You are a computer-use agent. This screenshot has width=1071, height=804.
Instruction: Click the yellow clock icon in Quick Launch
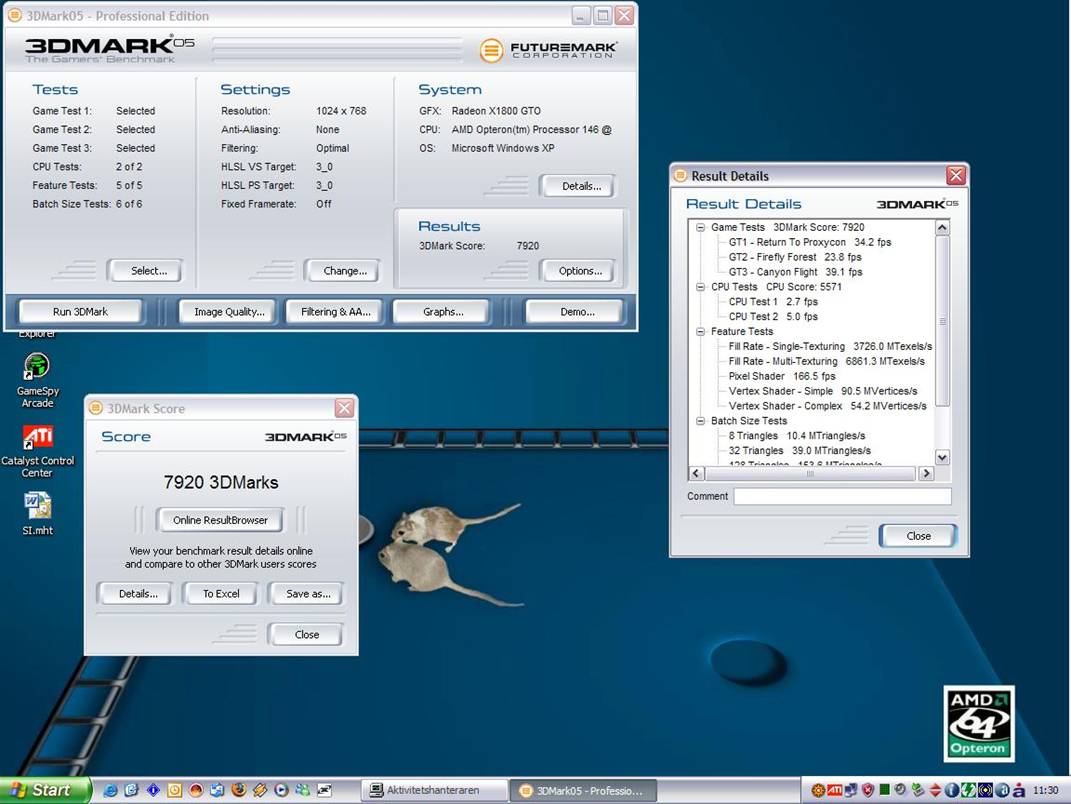click(175, 790)
